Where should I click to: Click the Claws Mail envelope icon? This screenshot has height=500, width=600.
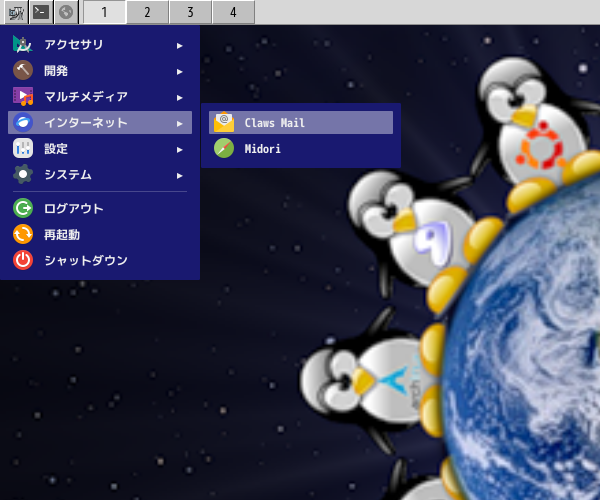224,122
